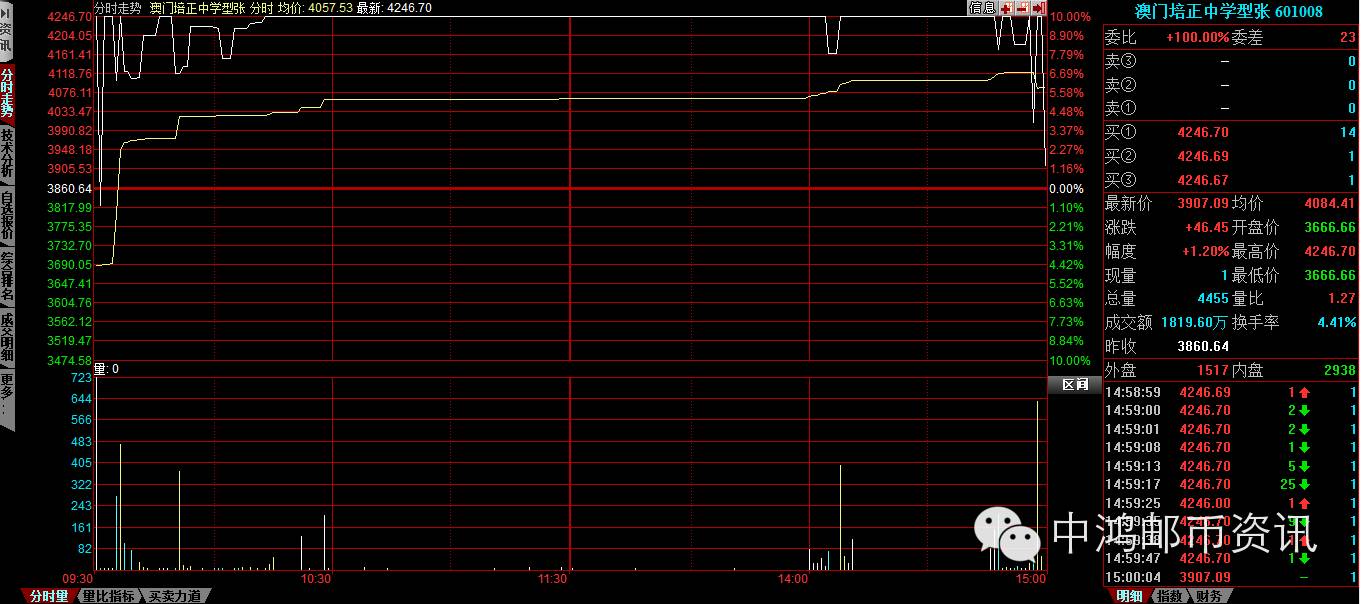Switch to 技术分析 sidebar tab
The width and height of the screenshot is (1361, 604).
pos(7,153)
